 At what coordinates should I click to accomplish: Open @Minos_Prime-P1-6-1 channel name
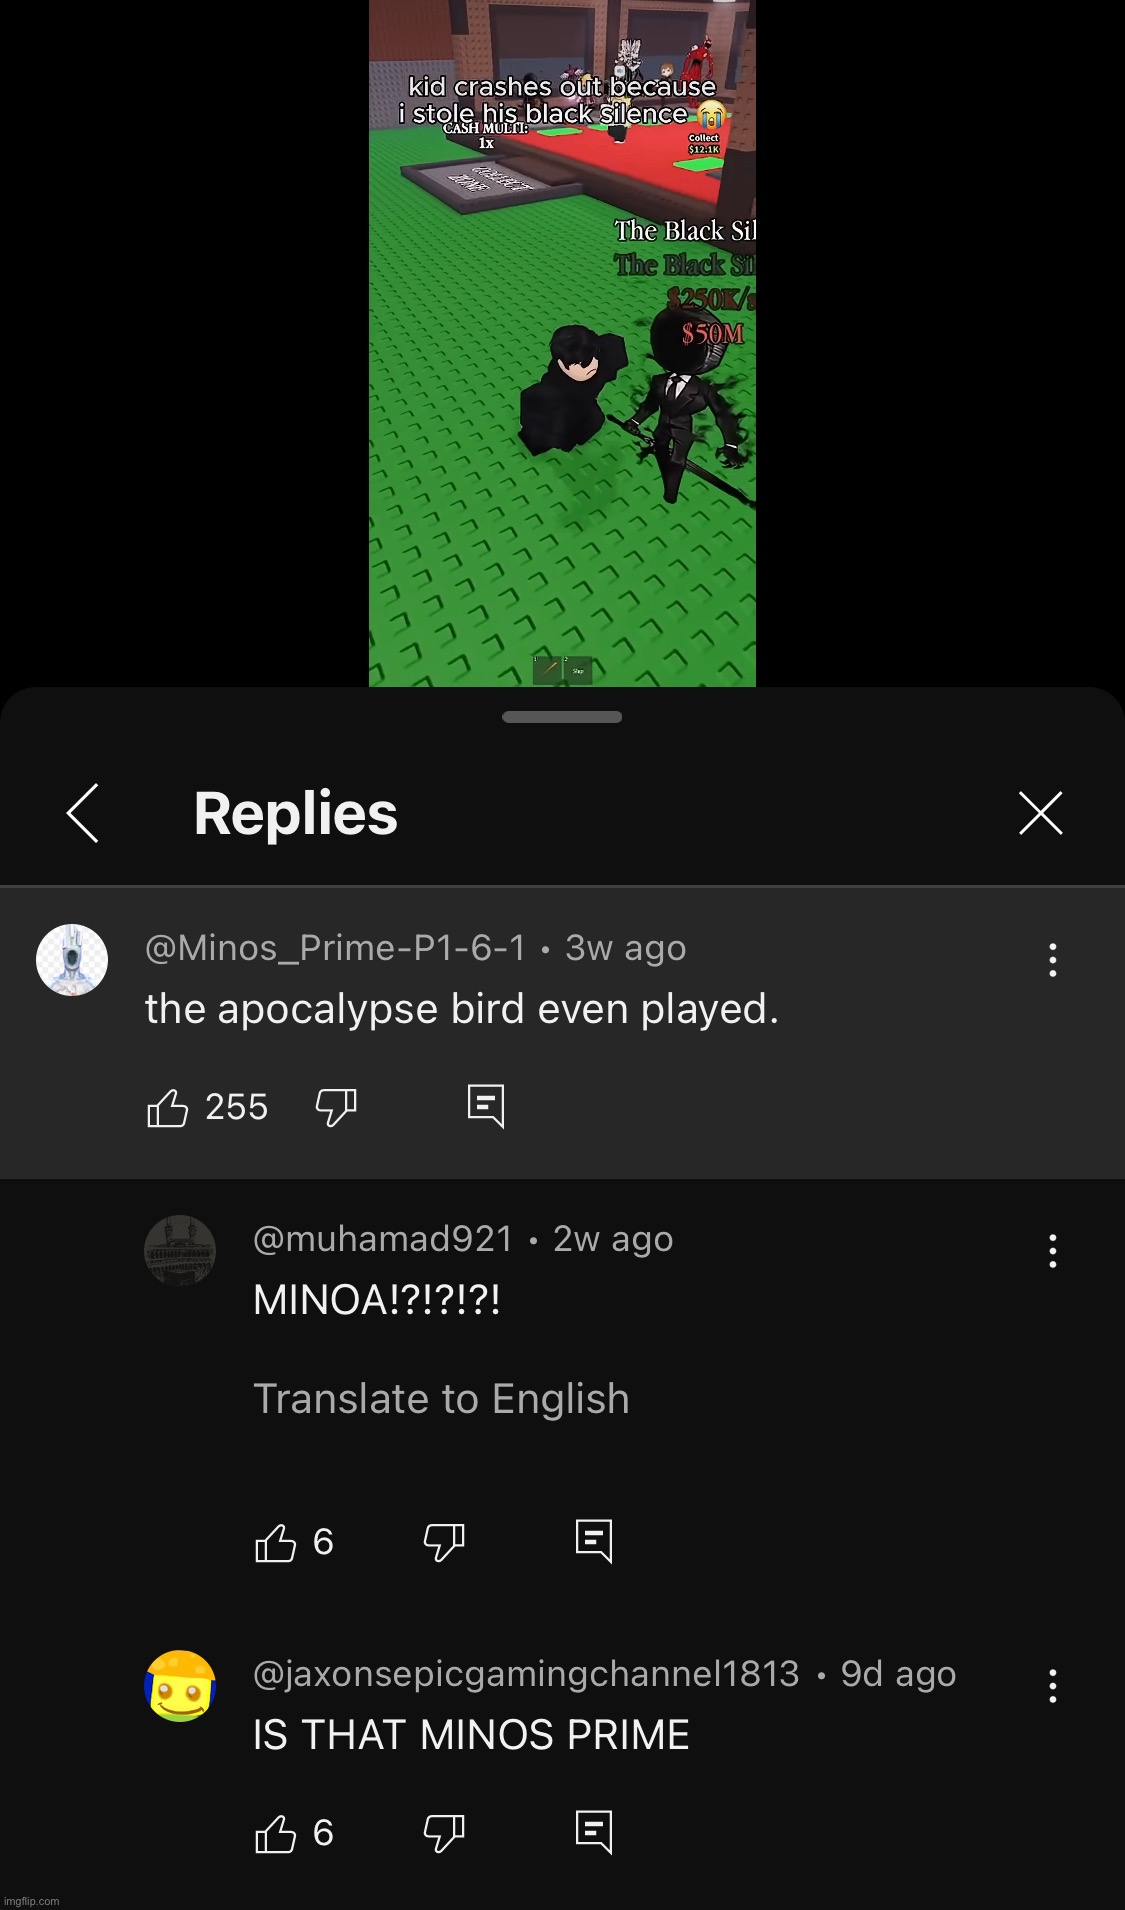tap(335, 948)
